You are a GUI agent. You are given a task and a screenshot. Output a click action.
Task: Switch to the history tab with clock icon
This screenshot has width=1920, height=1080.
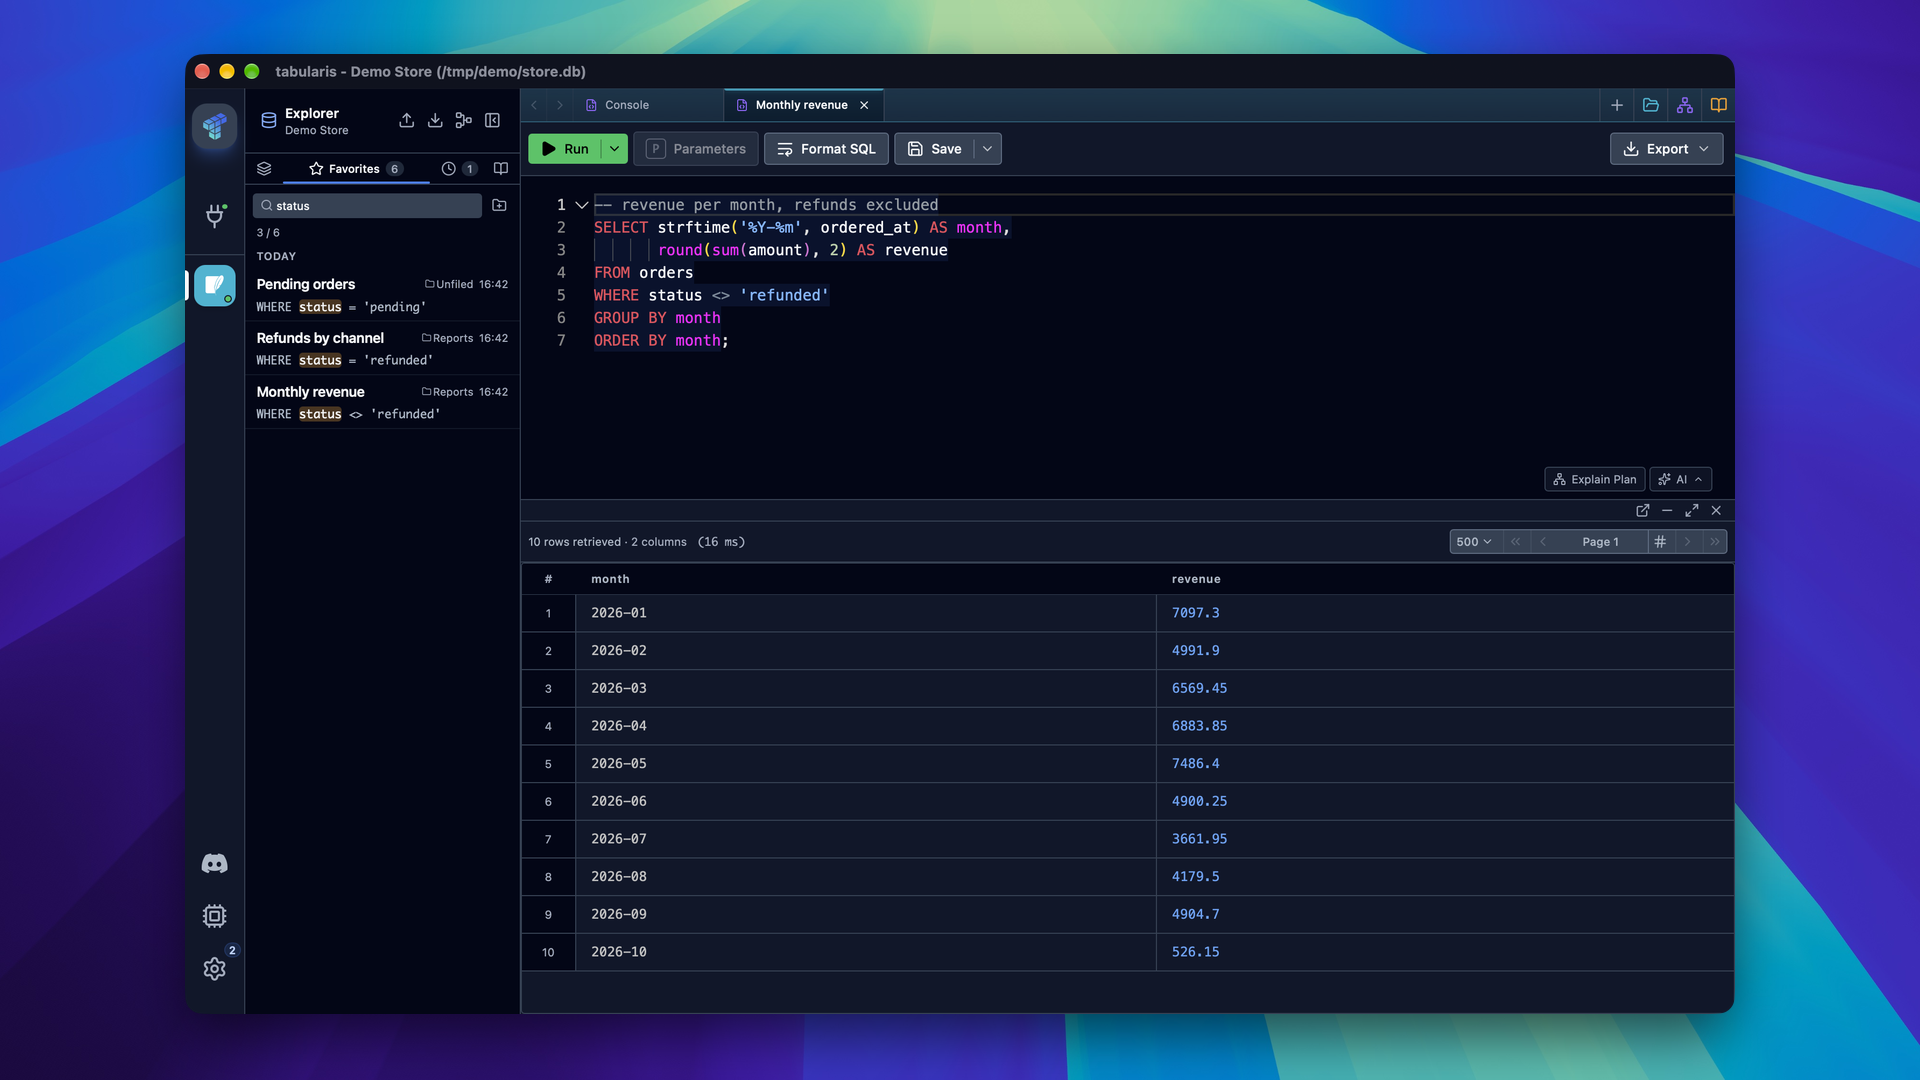pos(458,168)
